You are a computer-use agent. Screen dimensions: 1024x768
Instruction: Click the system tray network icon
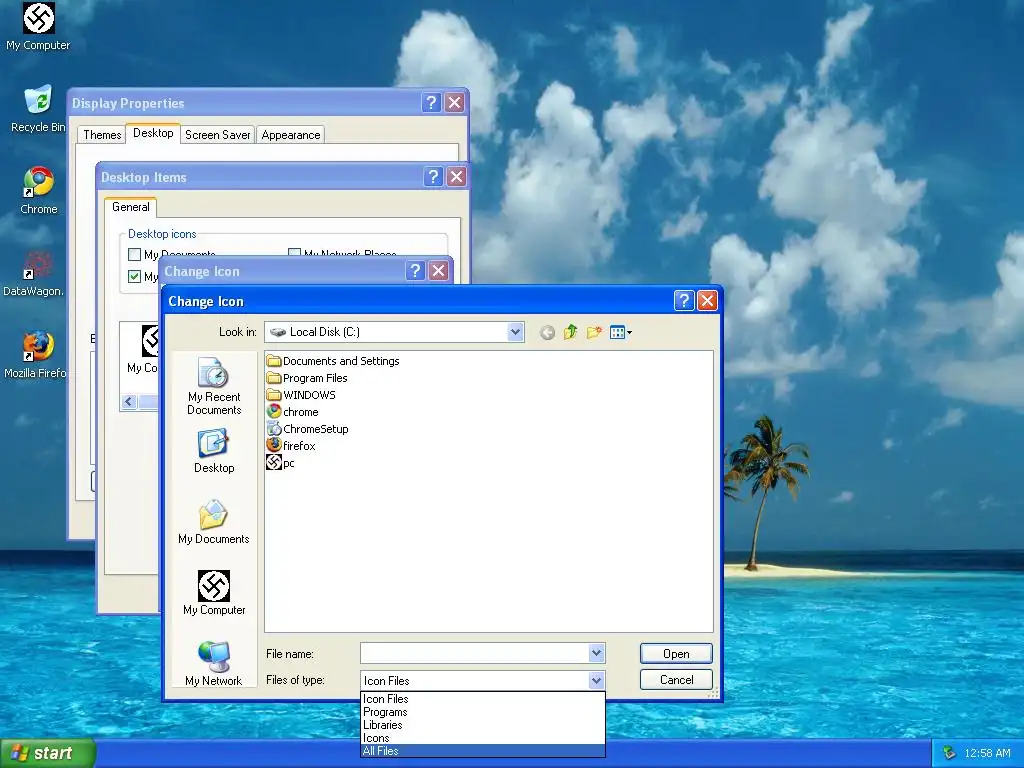click(x=949, y=753)
